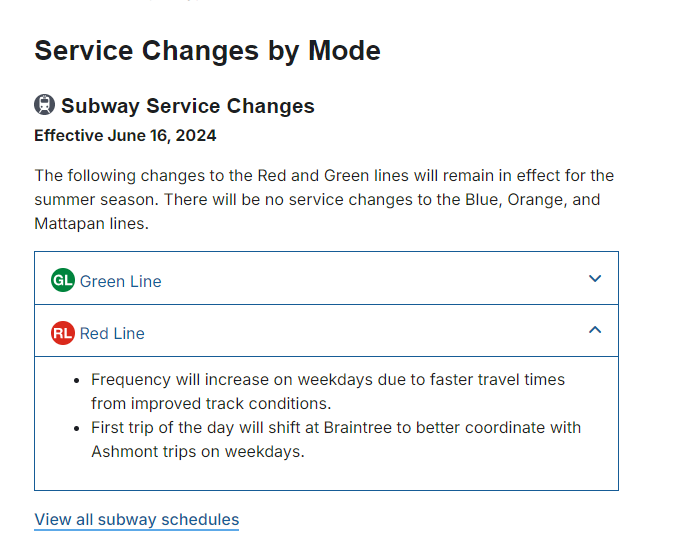Image resolution: width=678 pixels, height=539 pixels.
Task: Click the "Service Changes by Mode" heading
Action: pyautogui.click(x=207, y=51)
